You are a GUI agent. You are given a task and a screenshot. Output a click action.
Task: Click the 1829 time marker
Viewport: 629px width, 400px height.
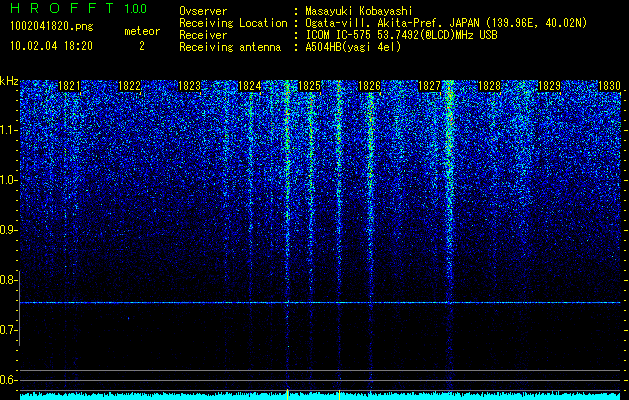pos(549,86)
